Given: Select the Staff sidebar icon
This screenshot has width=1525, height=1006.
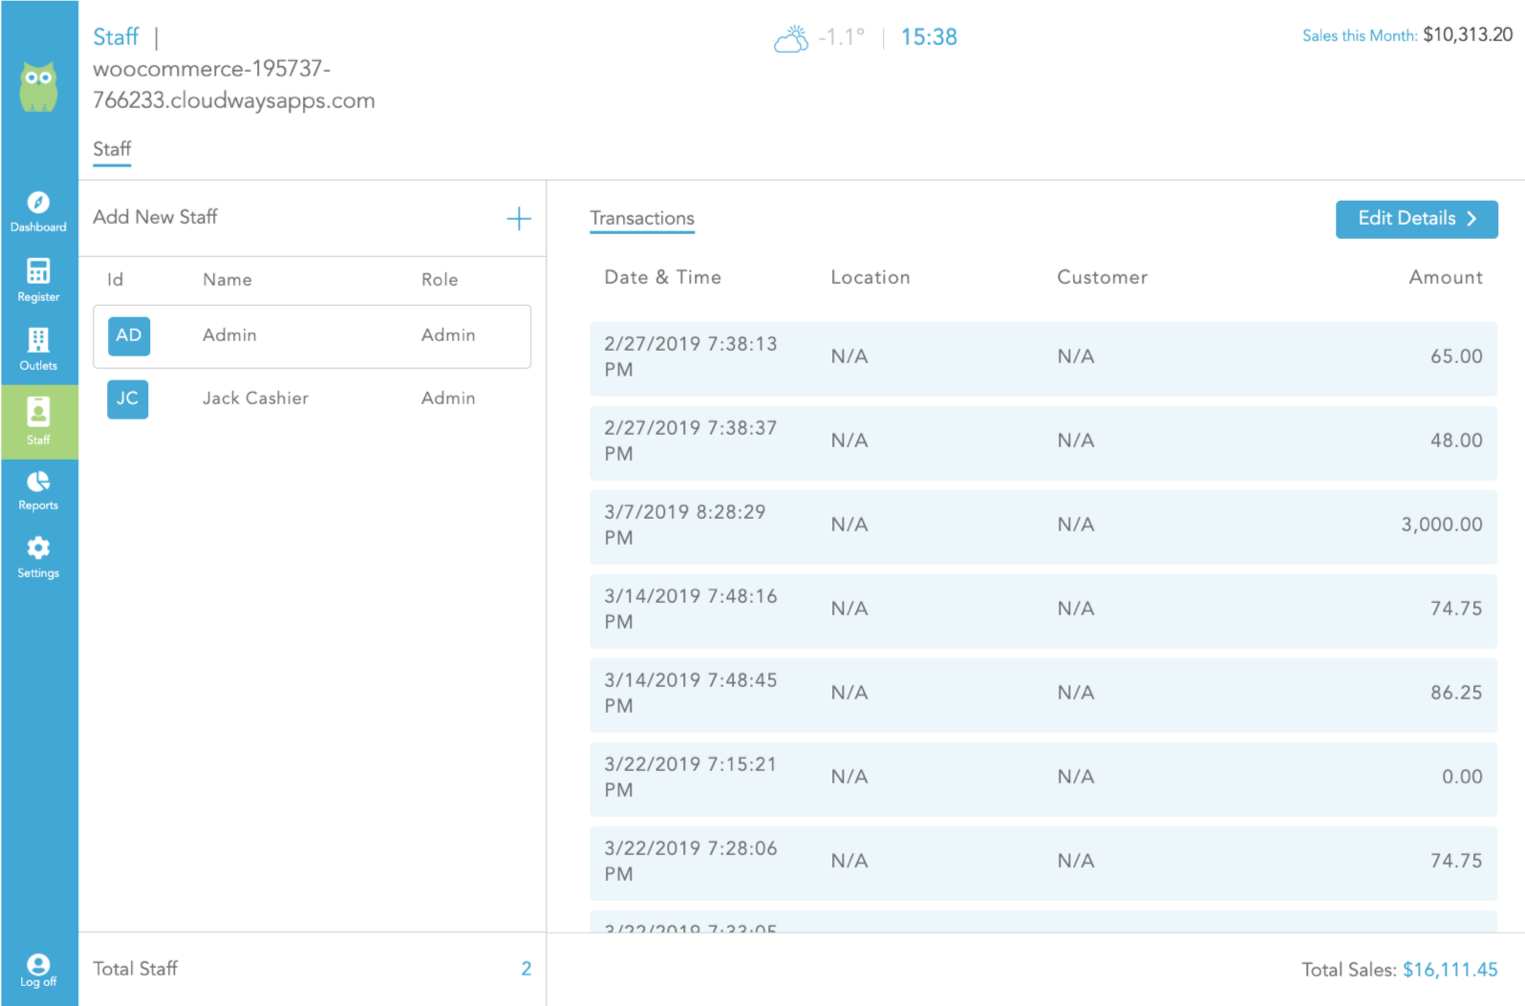Looking at the screenshot, I should 38,421.
